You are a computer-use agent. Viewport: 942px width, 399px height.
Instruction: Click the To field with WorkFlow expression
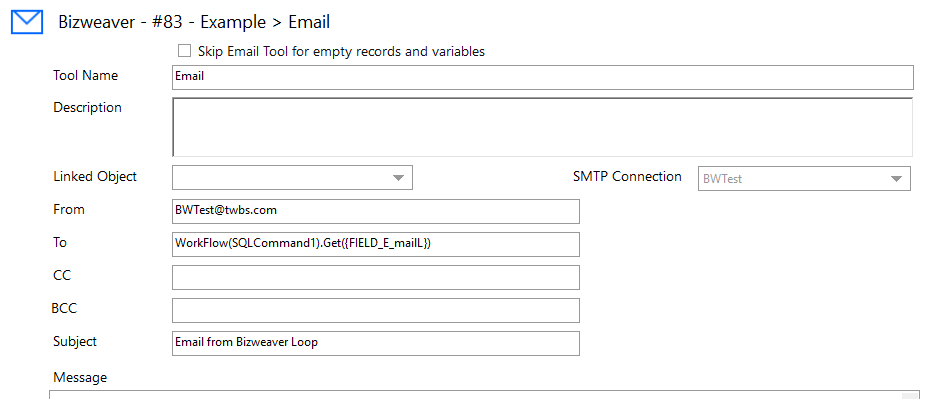375,244
